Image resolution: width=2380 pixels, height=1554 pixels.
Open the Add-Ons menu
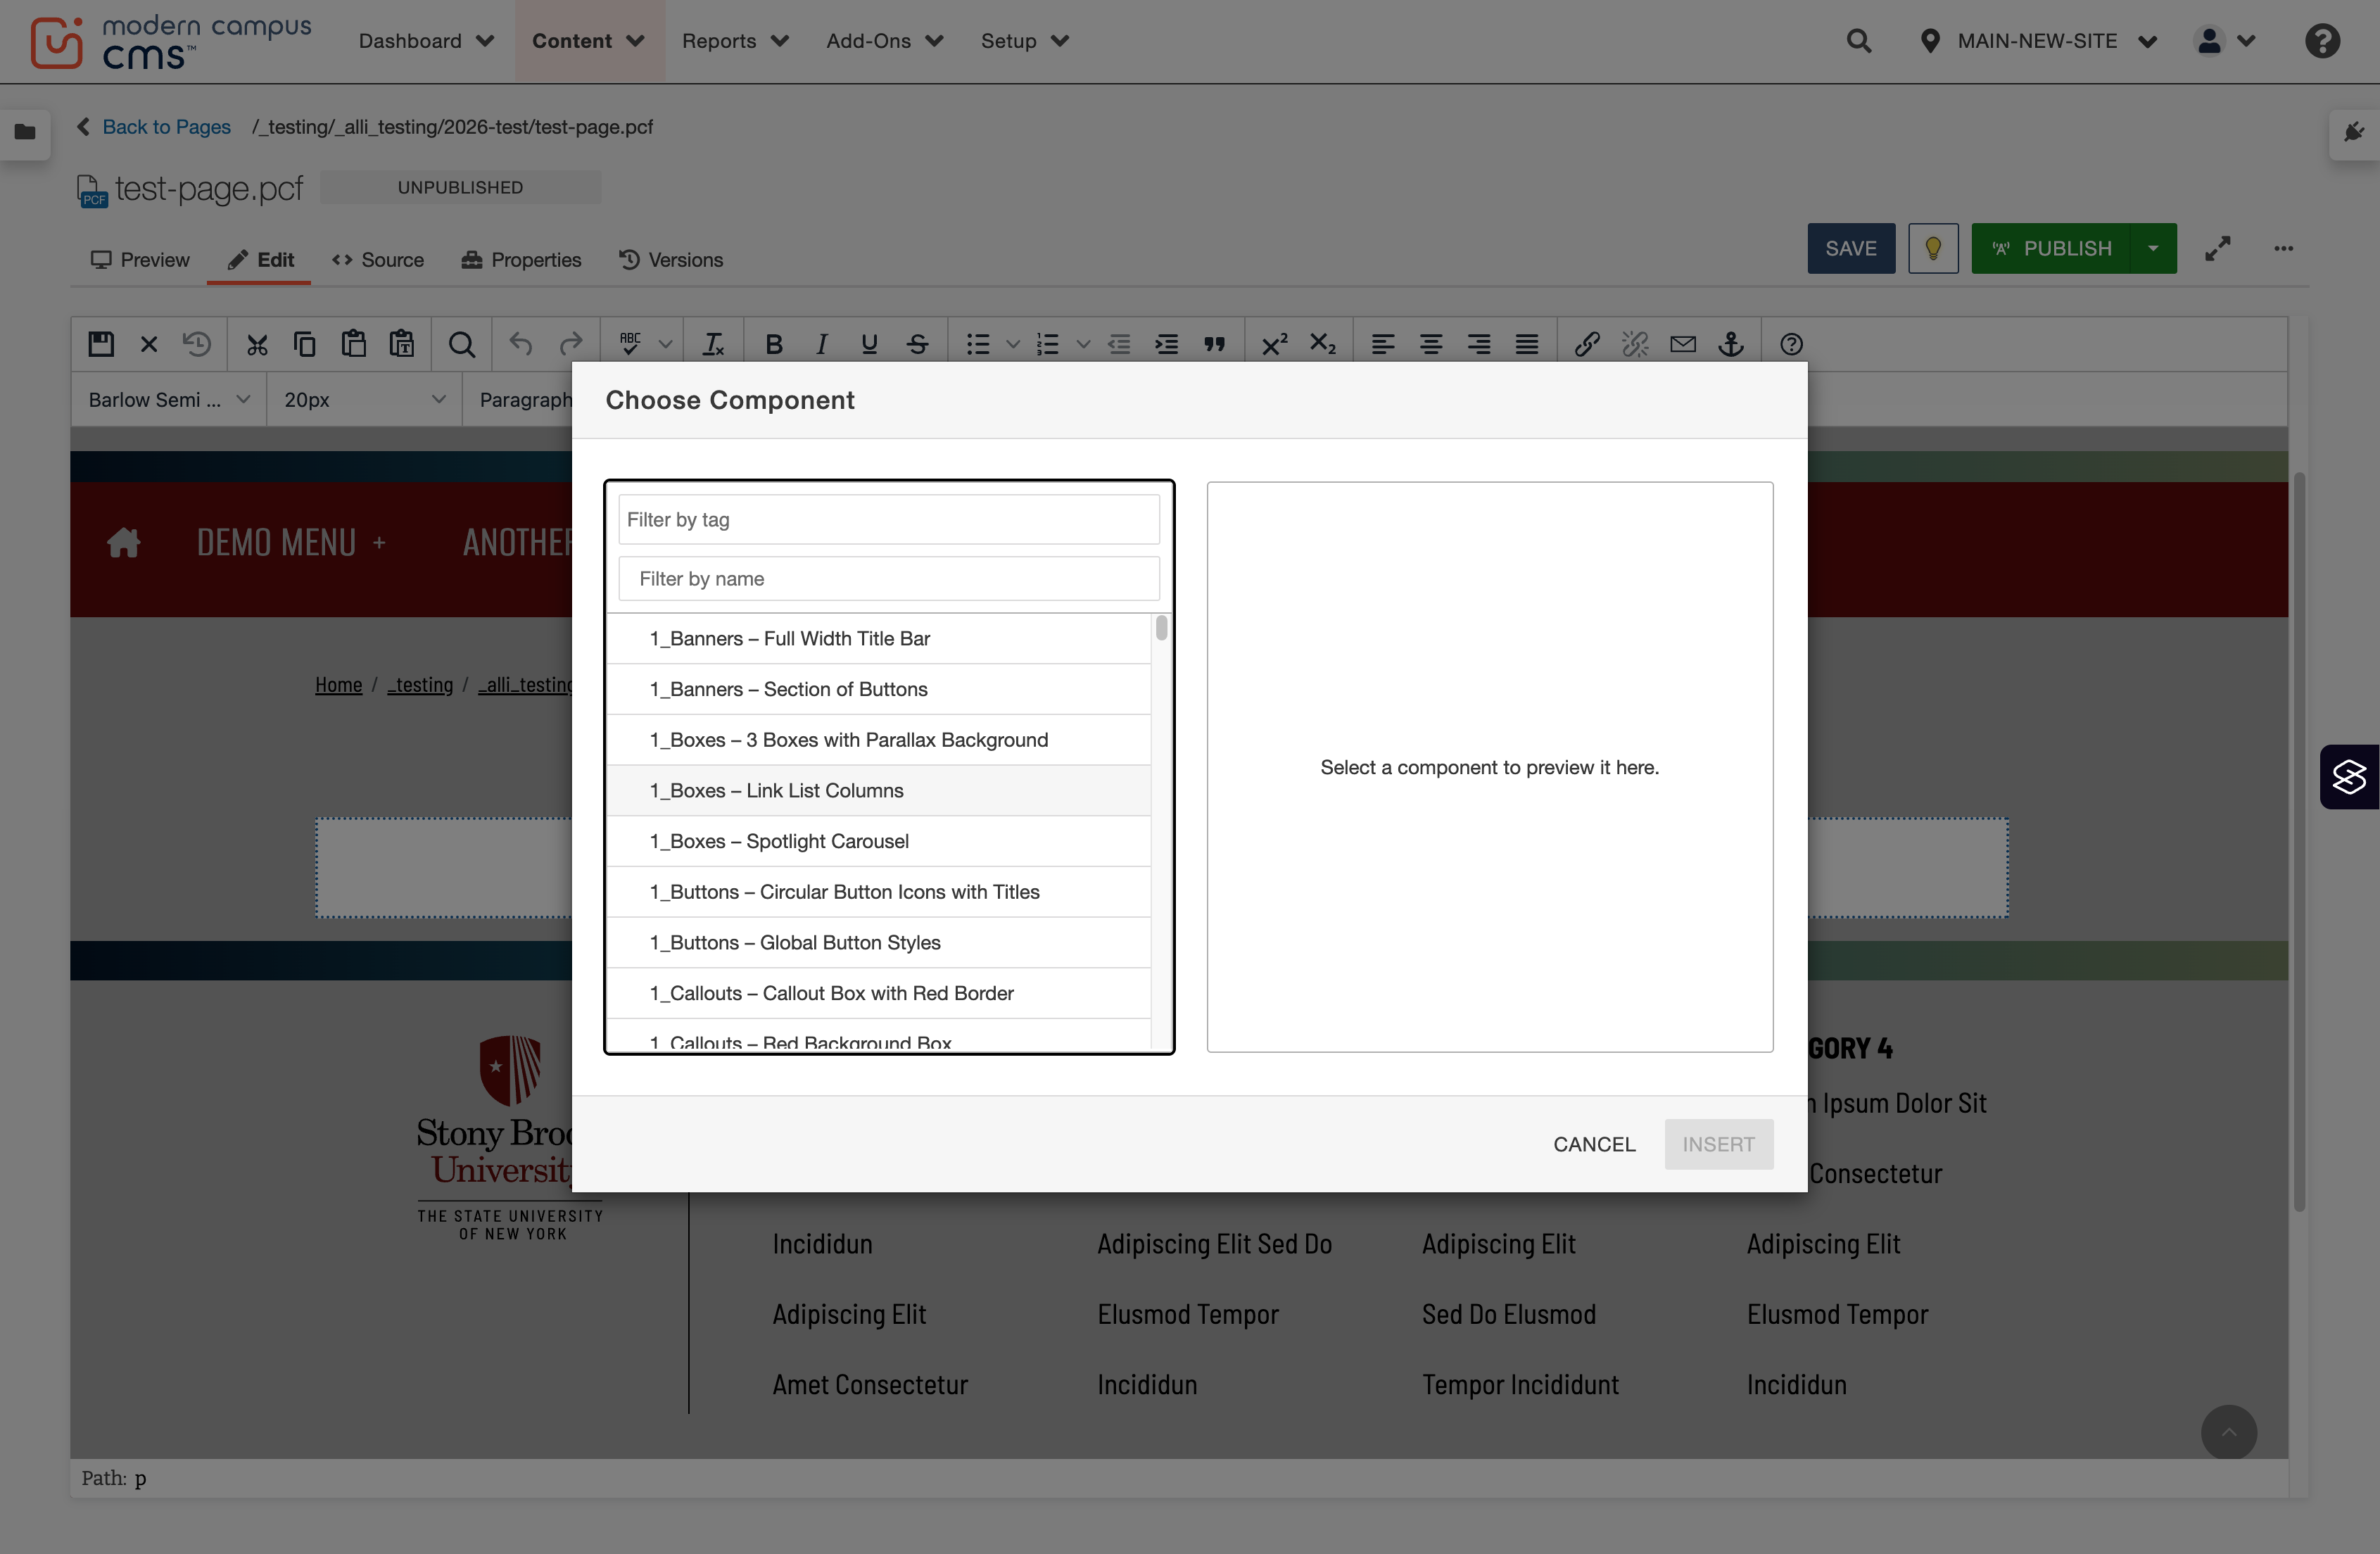coord(884,41)
